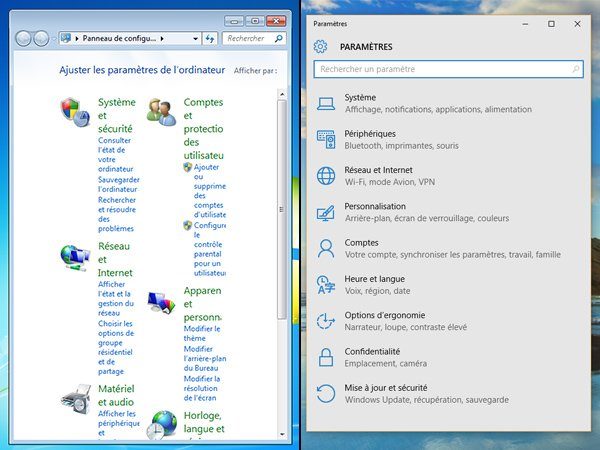The image size is (600, 450).
Task: Click the scrollbar down arrow in Control Panel
Action: 282,435
